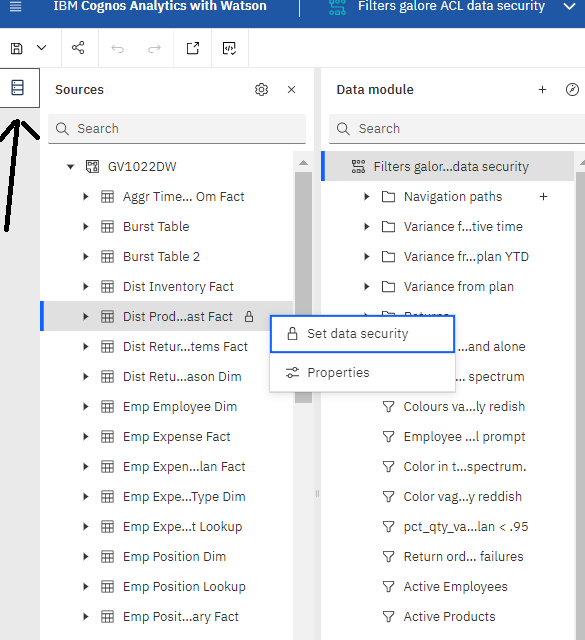Select Employee ...l prompt filter
Image resolution: width=585 pixels, height=640 pixels.
click(x=464, y=437)
